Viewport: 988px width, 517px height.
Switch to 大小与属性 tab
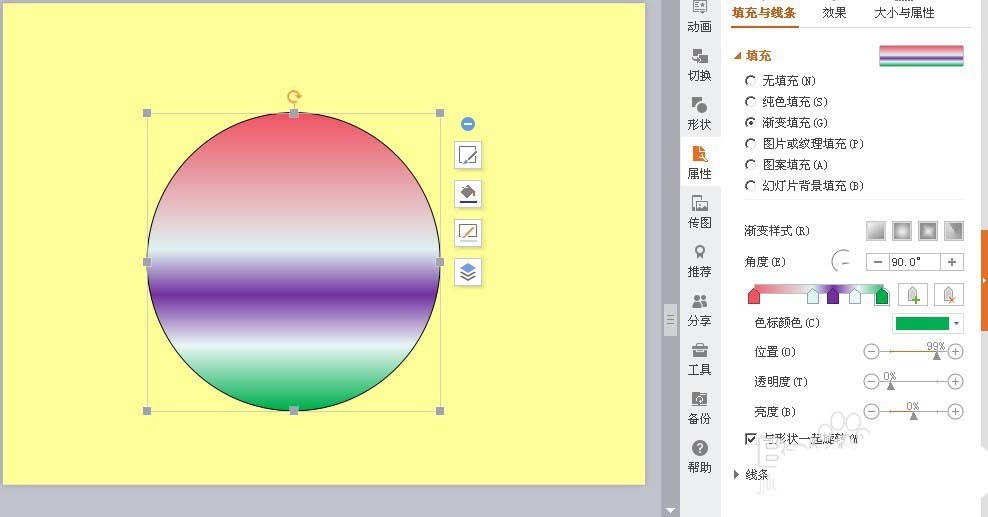coord(904,13)
